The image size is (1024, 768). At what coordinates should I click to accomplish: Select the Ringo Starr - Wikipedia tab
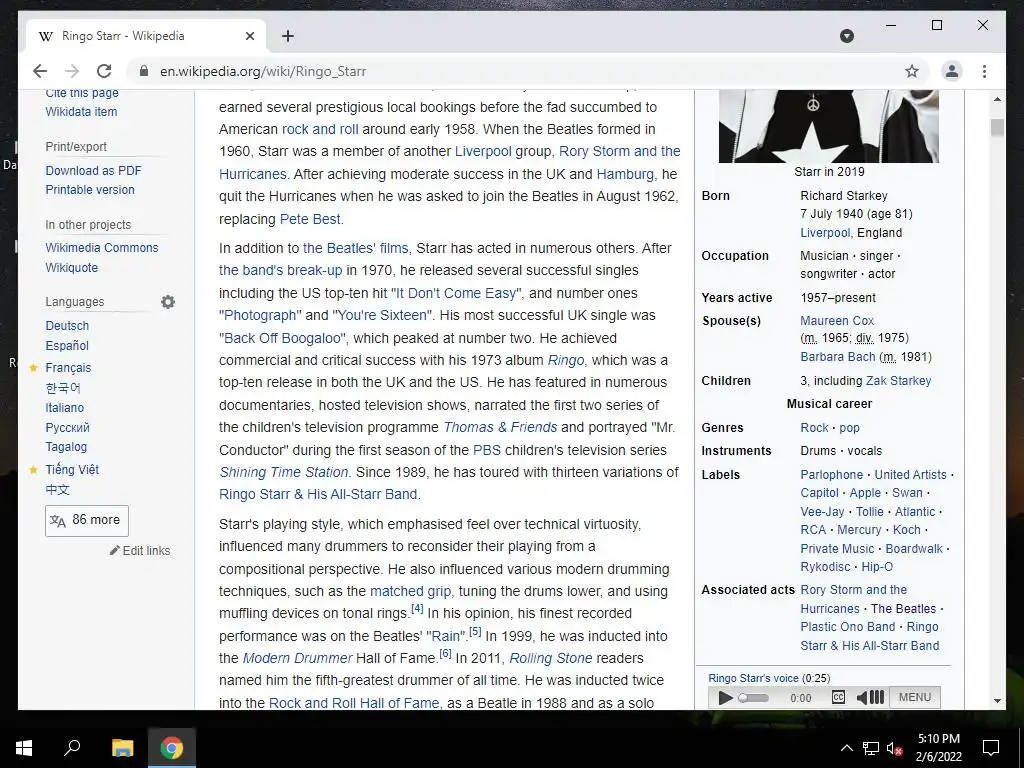point(146,36)
